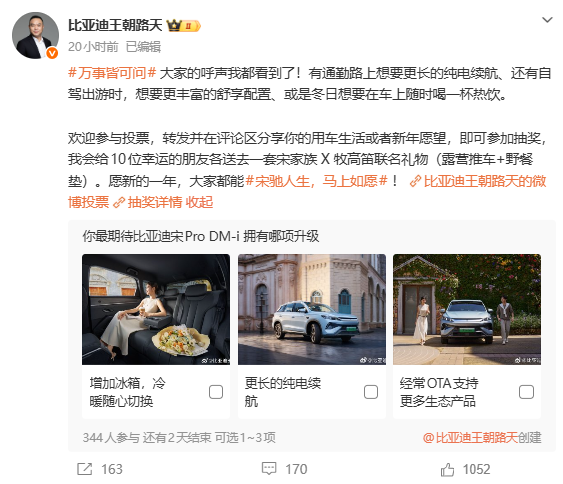
Task: Like the post with thumbs-up icon
Action: [447, 469]
